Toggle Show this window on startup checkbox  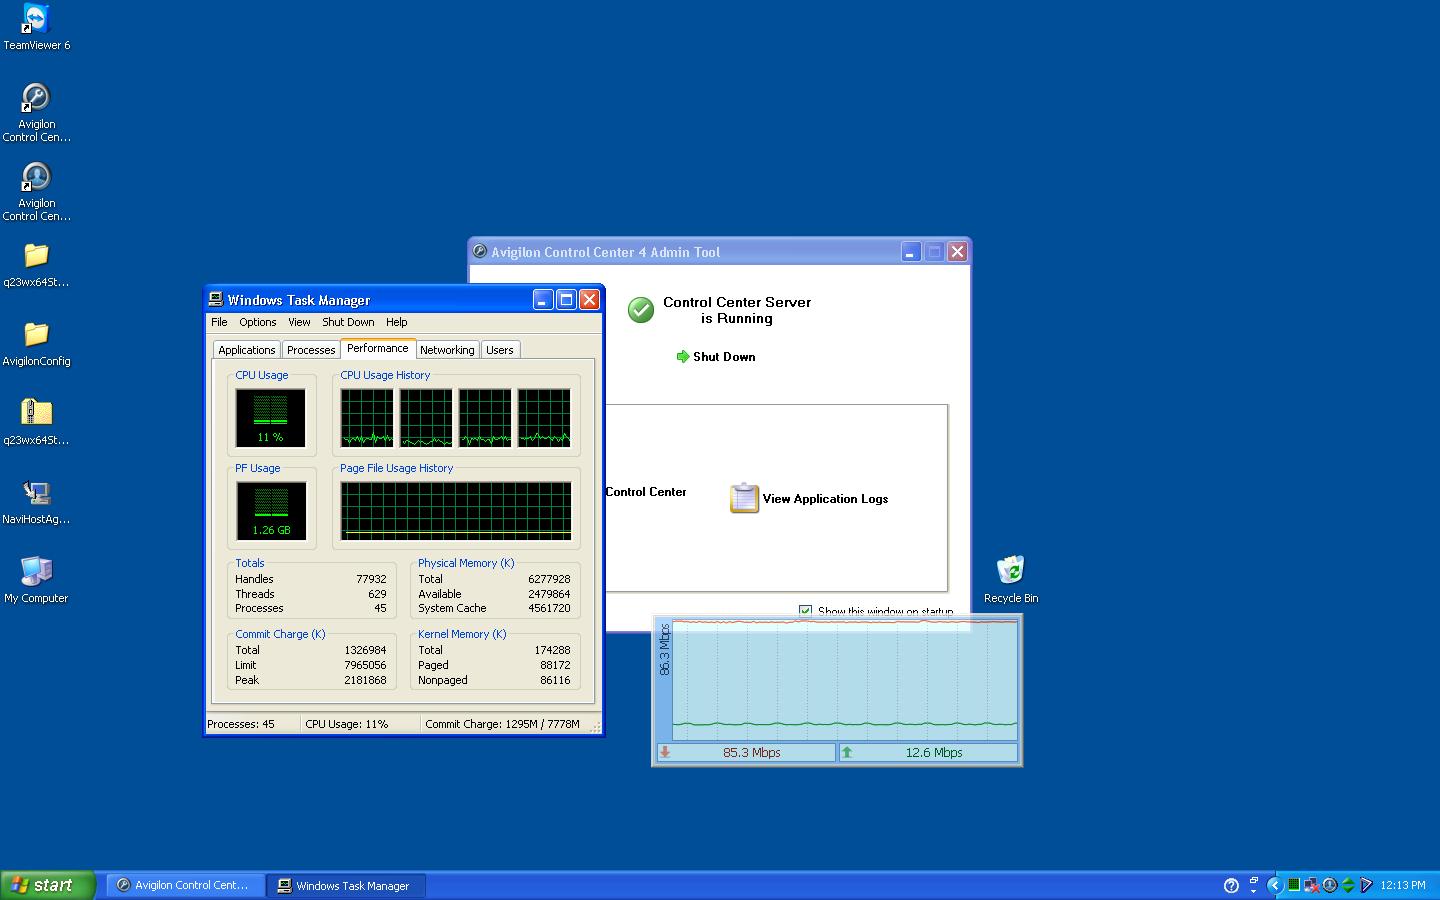pos(805,611)
